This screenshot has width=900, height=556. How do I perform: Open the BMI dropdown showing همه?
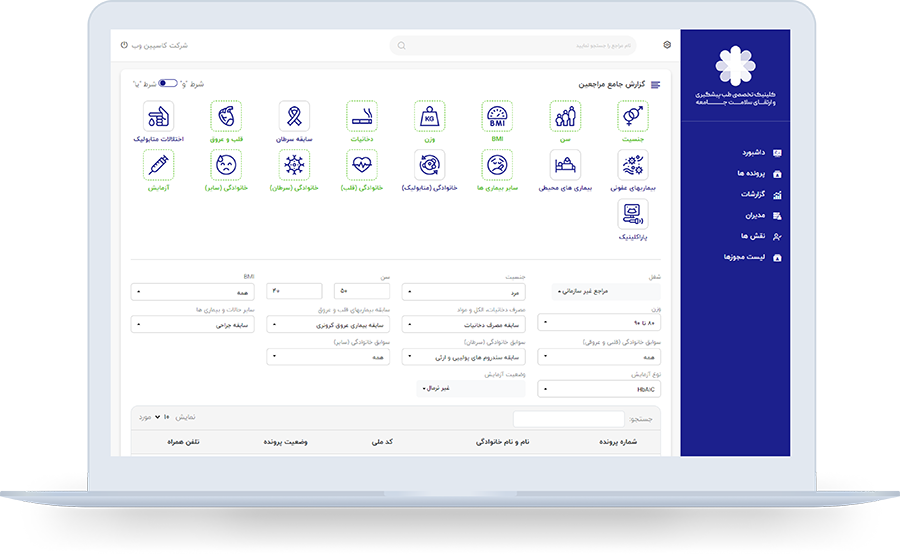(x=192, y=291)
